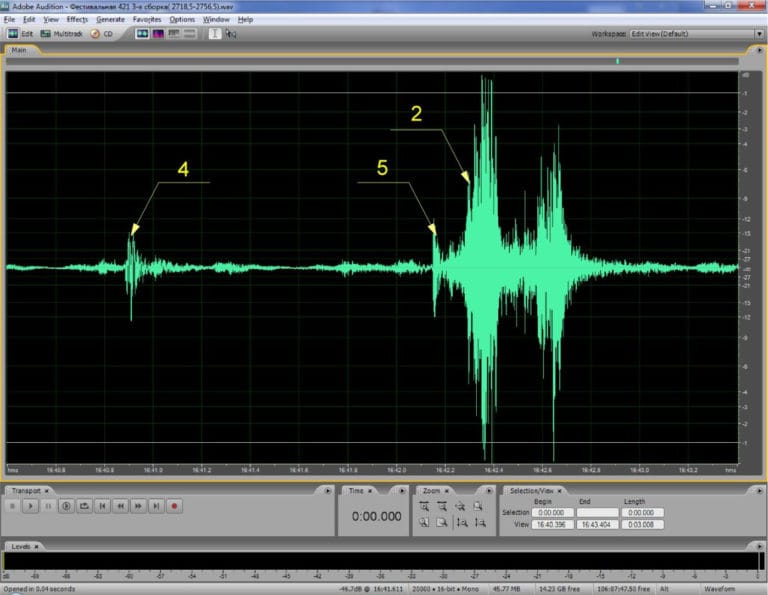Screen dimensions: 768x595
Task: Open Zoom panel options arrow
Action: click(x=488, y=491)
